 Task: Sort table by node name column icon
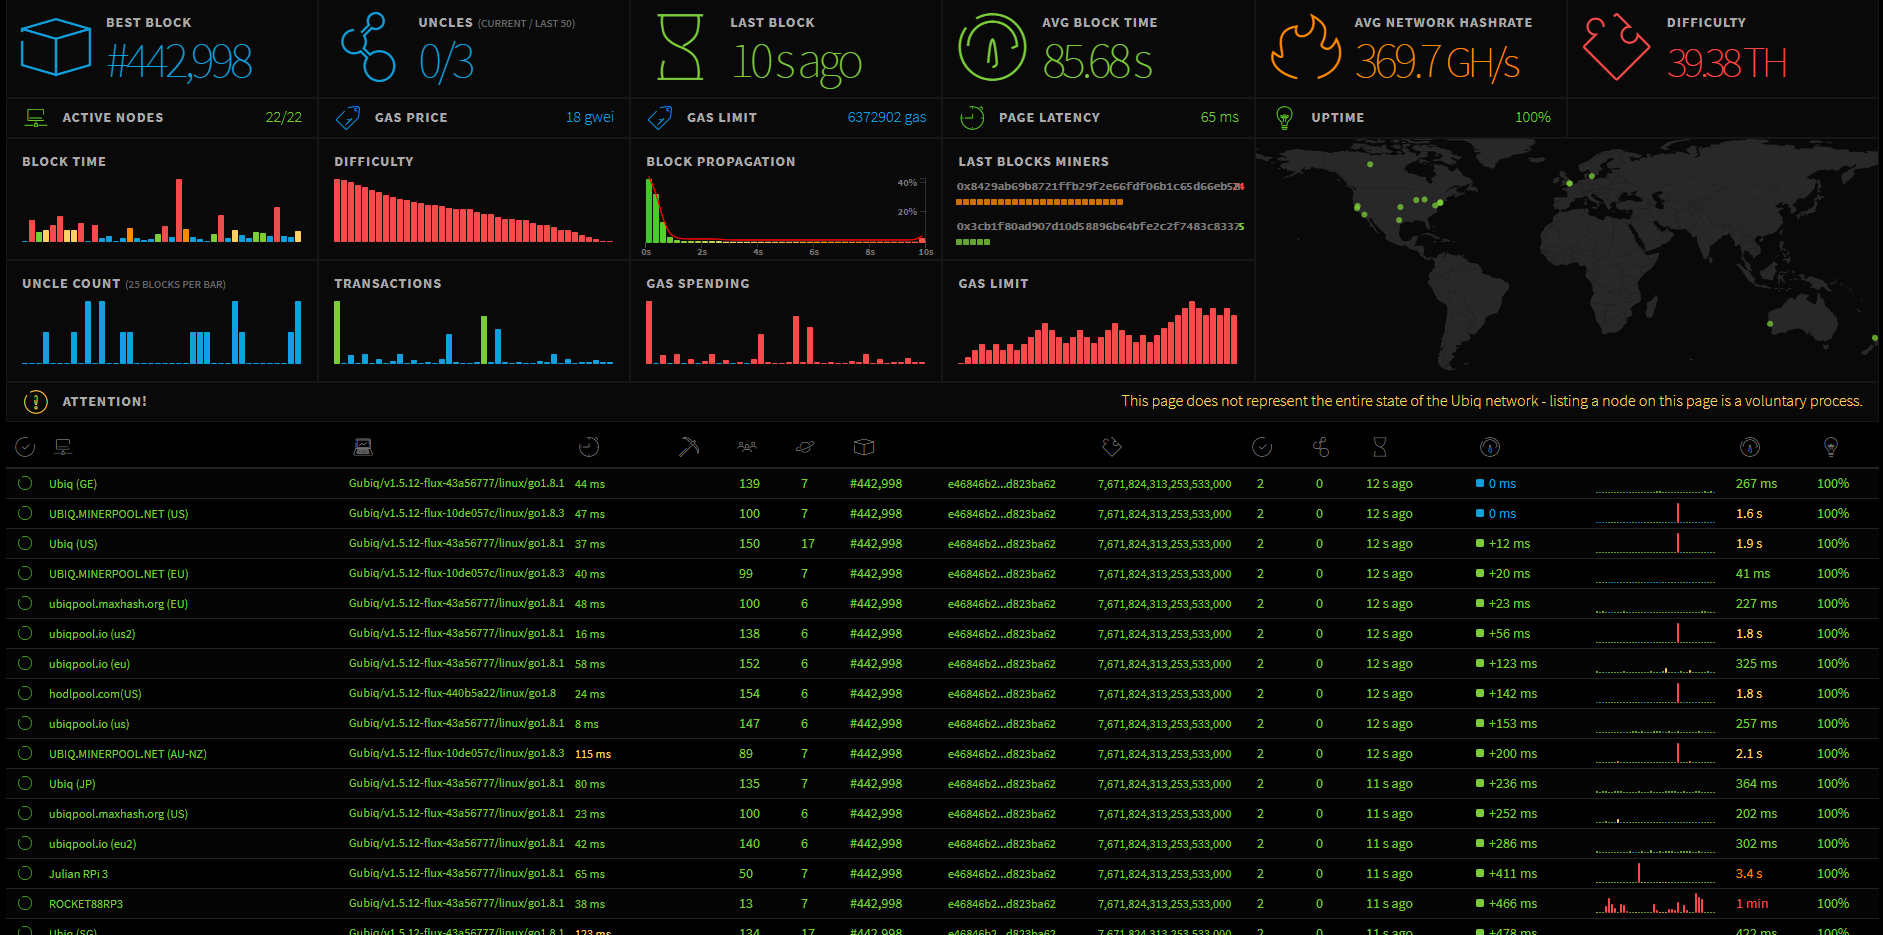click(x=63, y=447)
